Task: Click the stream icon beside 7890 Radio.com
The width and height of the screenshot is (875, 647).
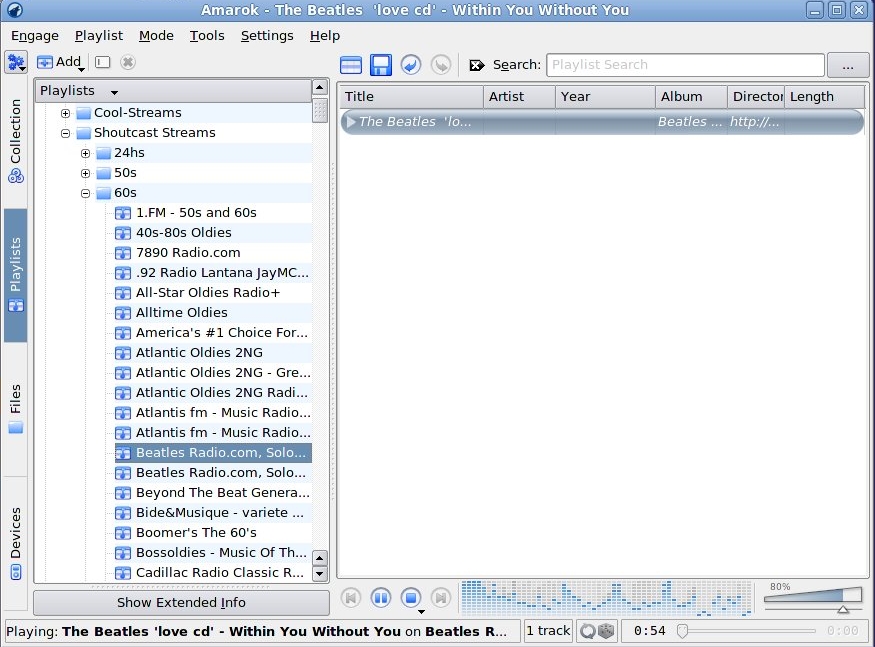Action: point(123,253)
